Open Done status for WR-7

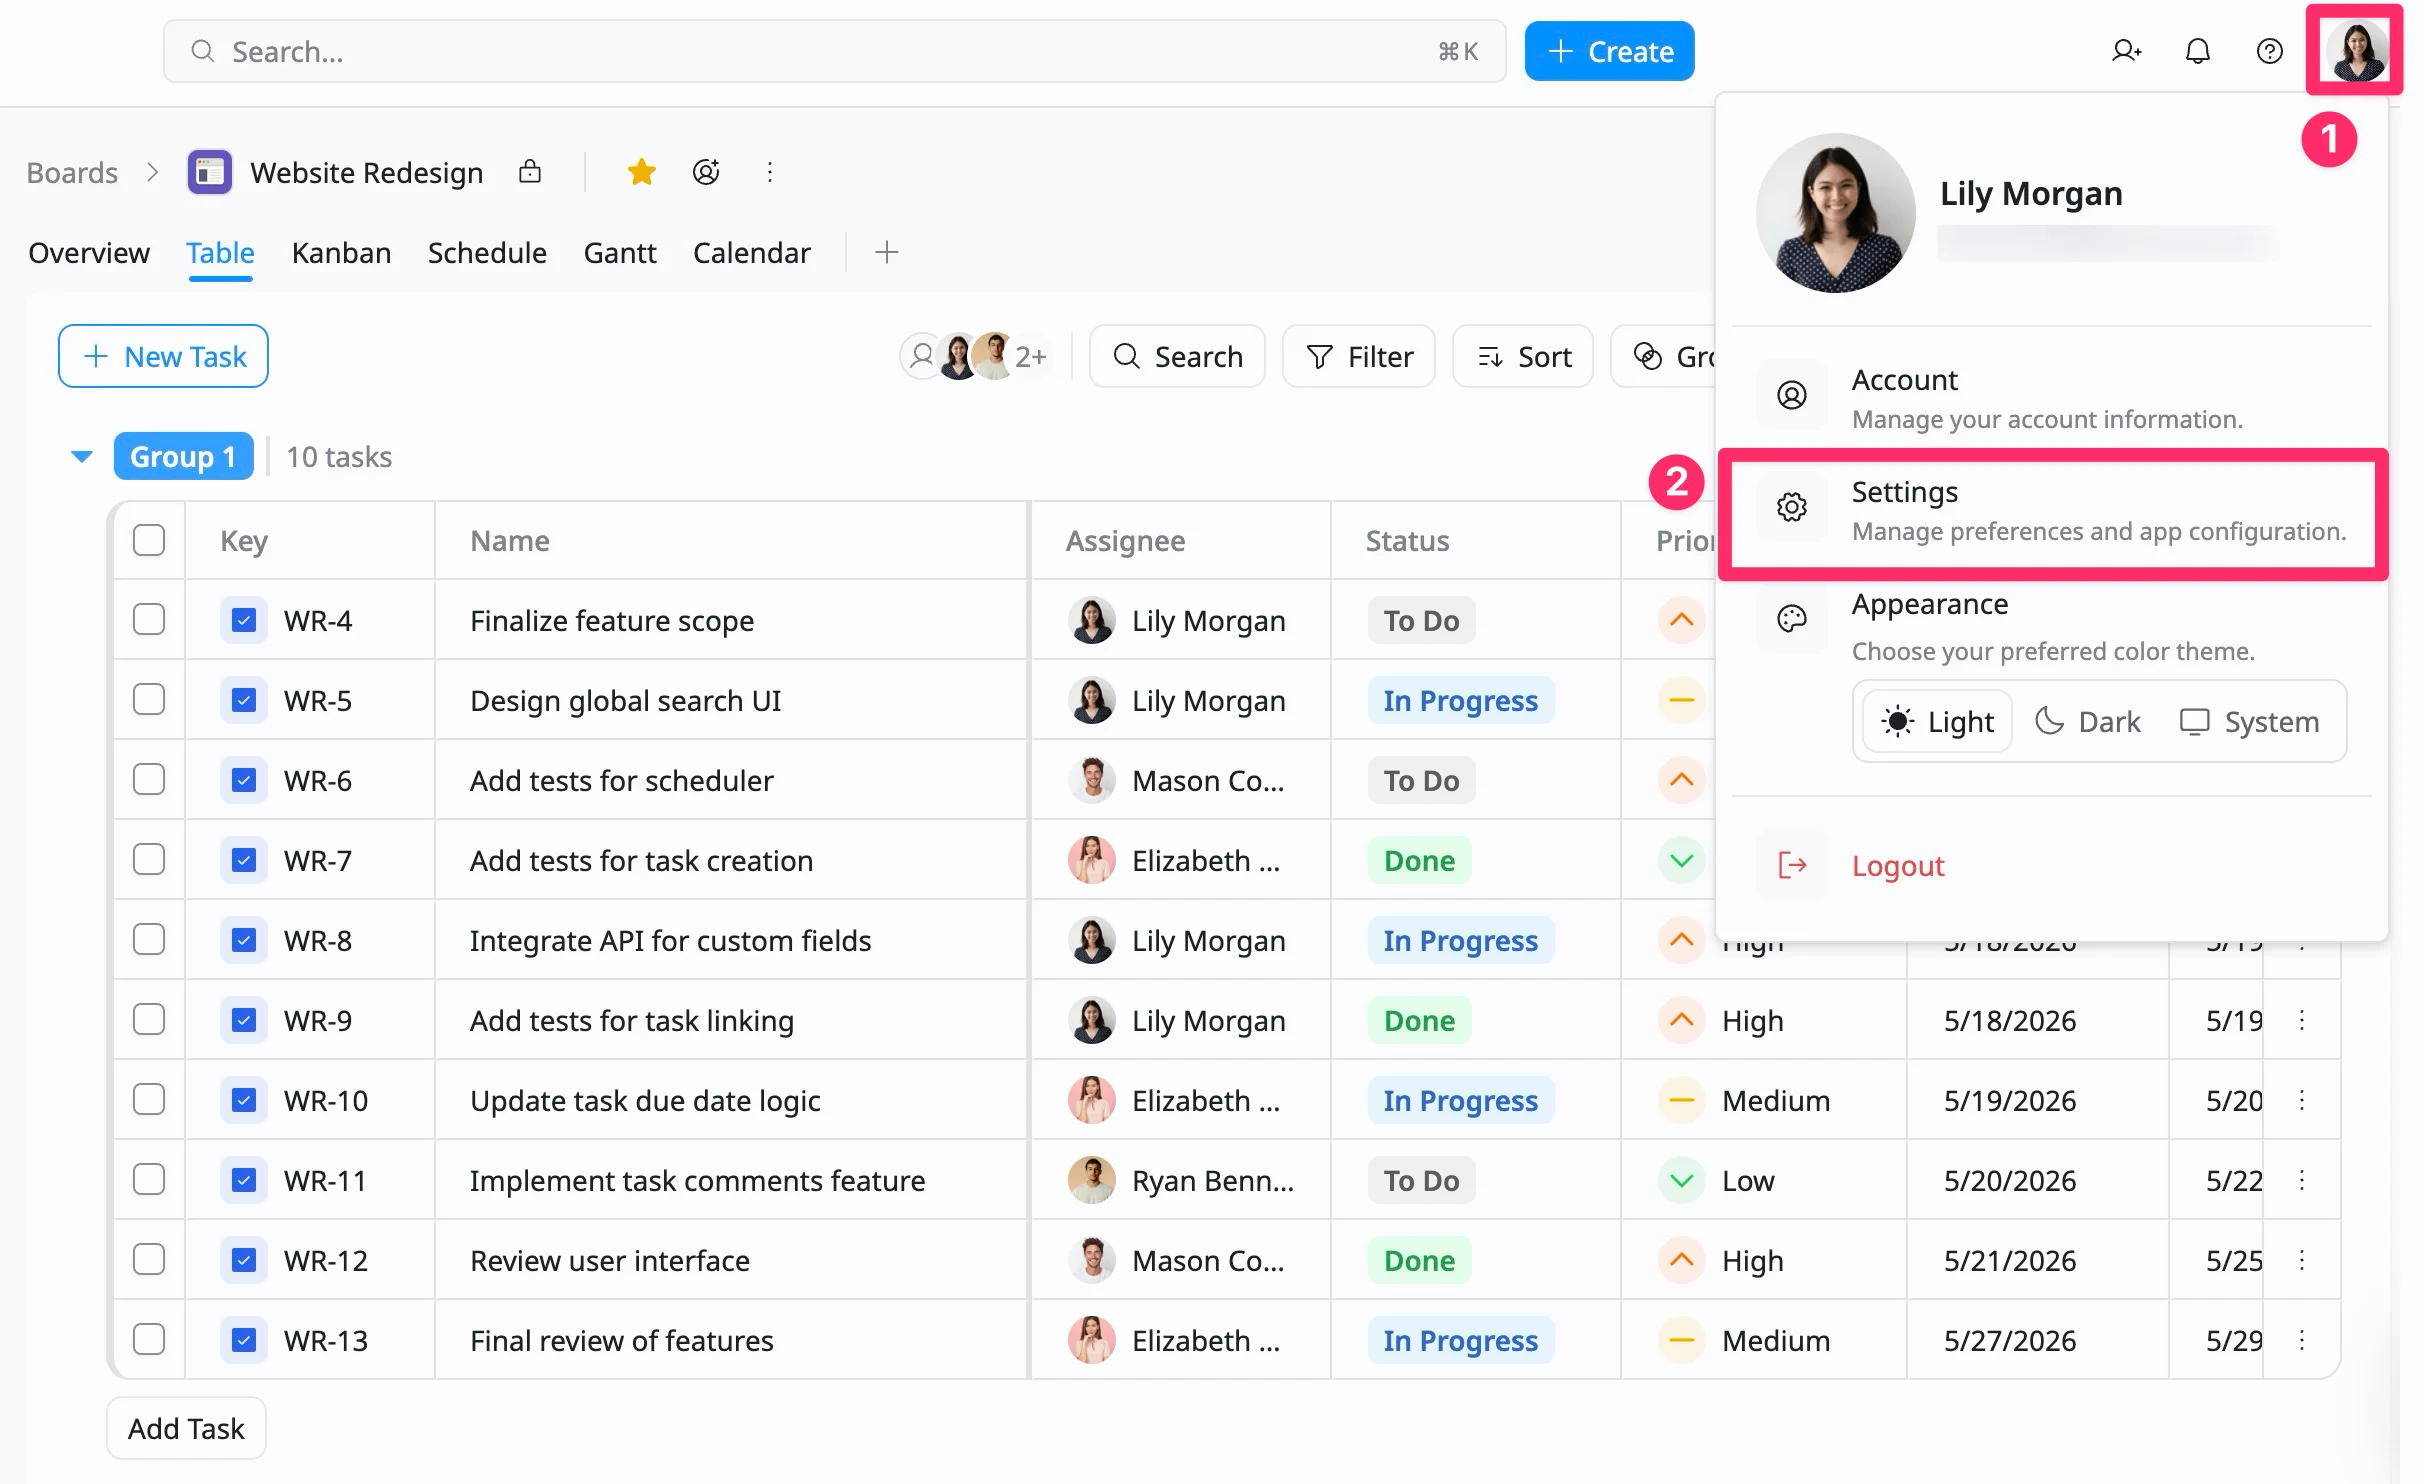(1419, 860)
